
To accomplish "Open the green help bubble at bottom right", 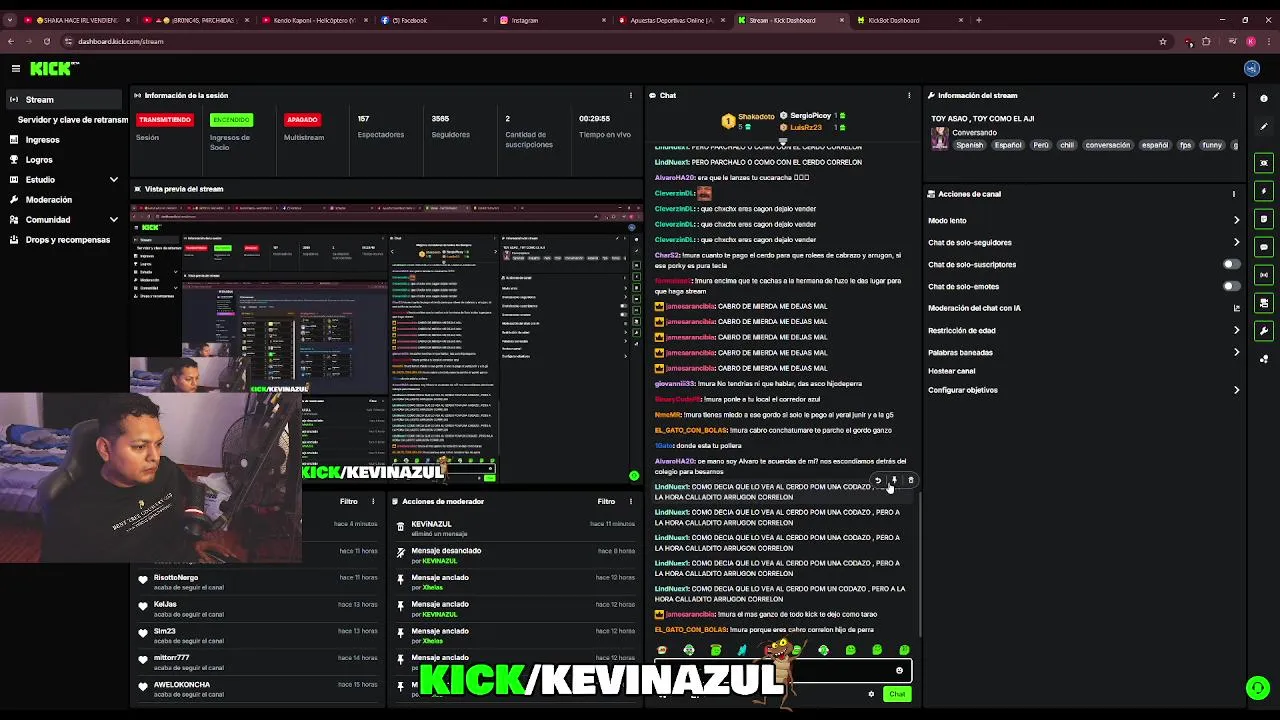I will click(1257, 688).
